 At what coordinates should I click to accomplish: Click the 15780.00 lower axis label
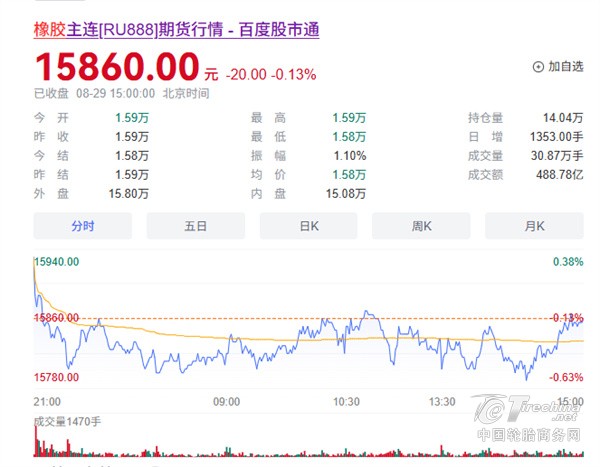click(56, 377)
